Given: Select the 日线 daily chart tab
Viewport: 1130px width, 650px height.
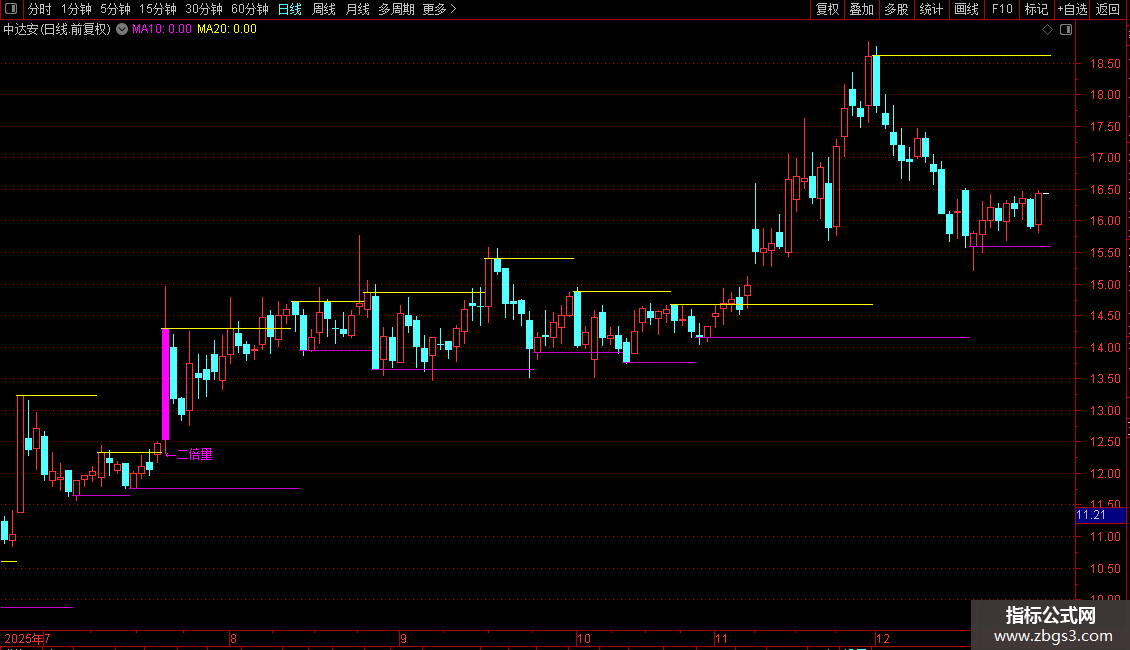Looking at the screenshot, I should click(x=290, y=9).
